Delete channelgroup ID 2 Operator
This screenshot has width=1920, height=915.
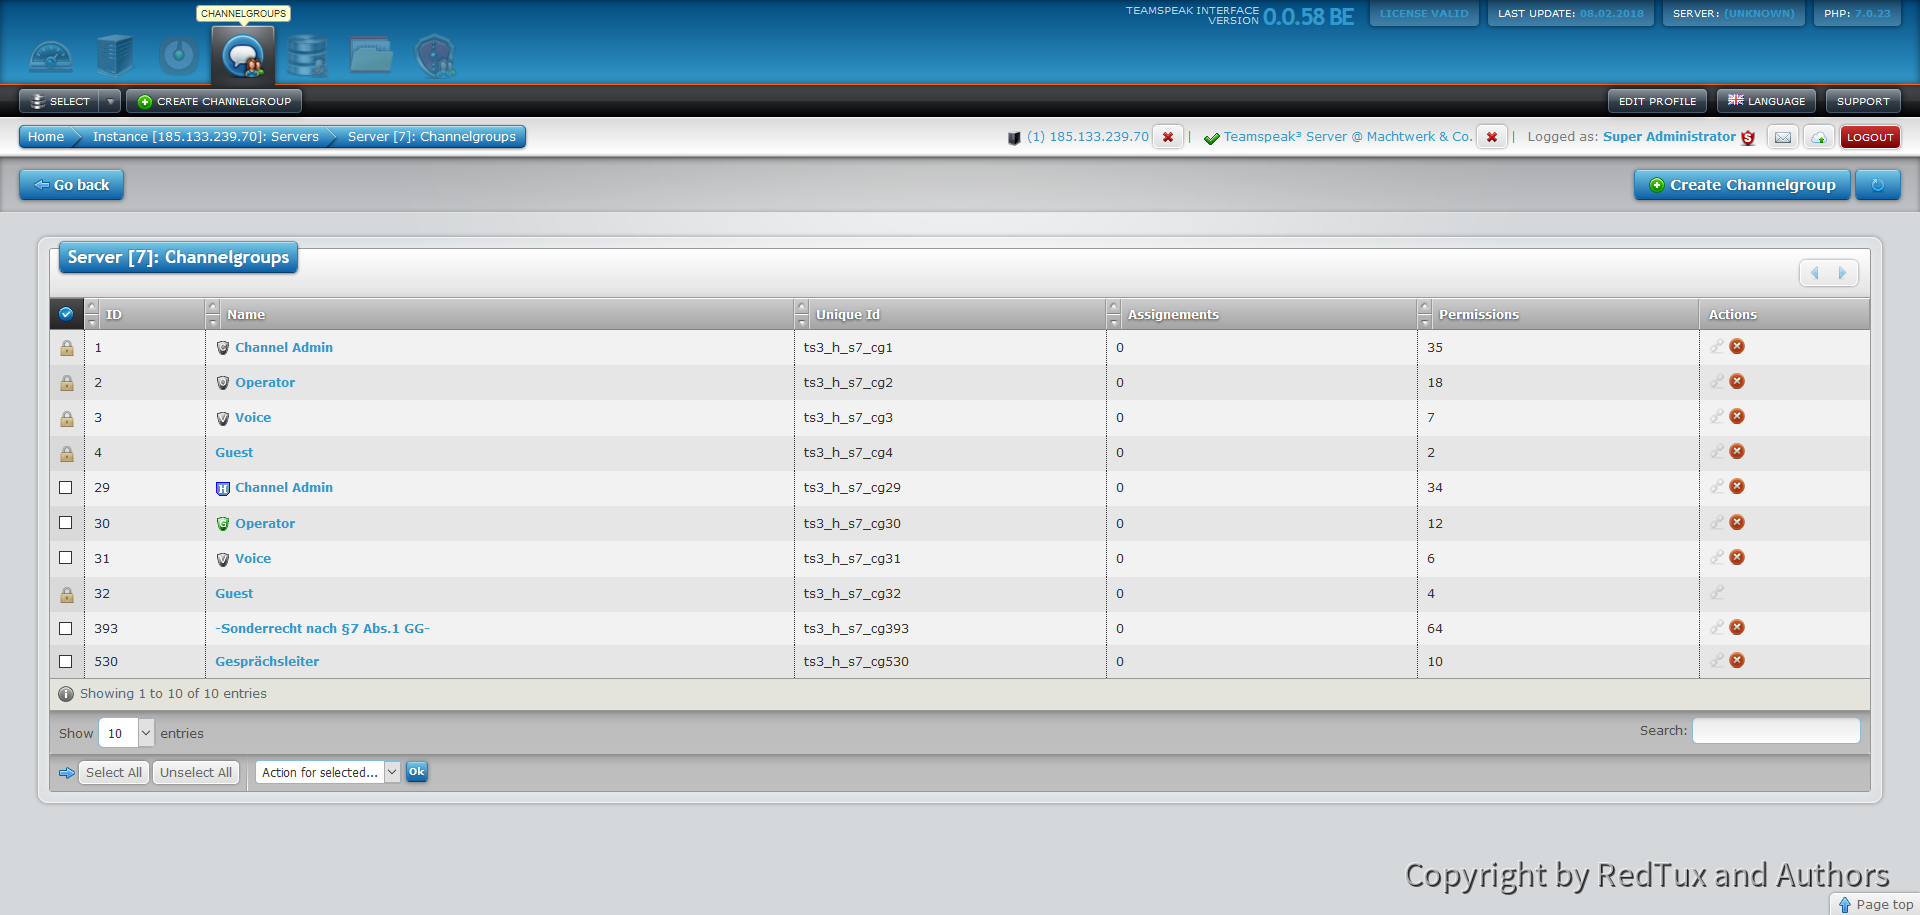(x=1737, y=381)
